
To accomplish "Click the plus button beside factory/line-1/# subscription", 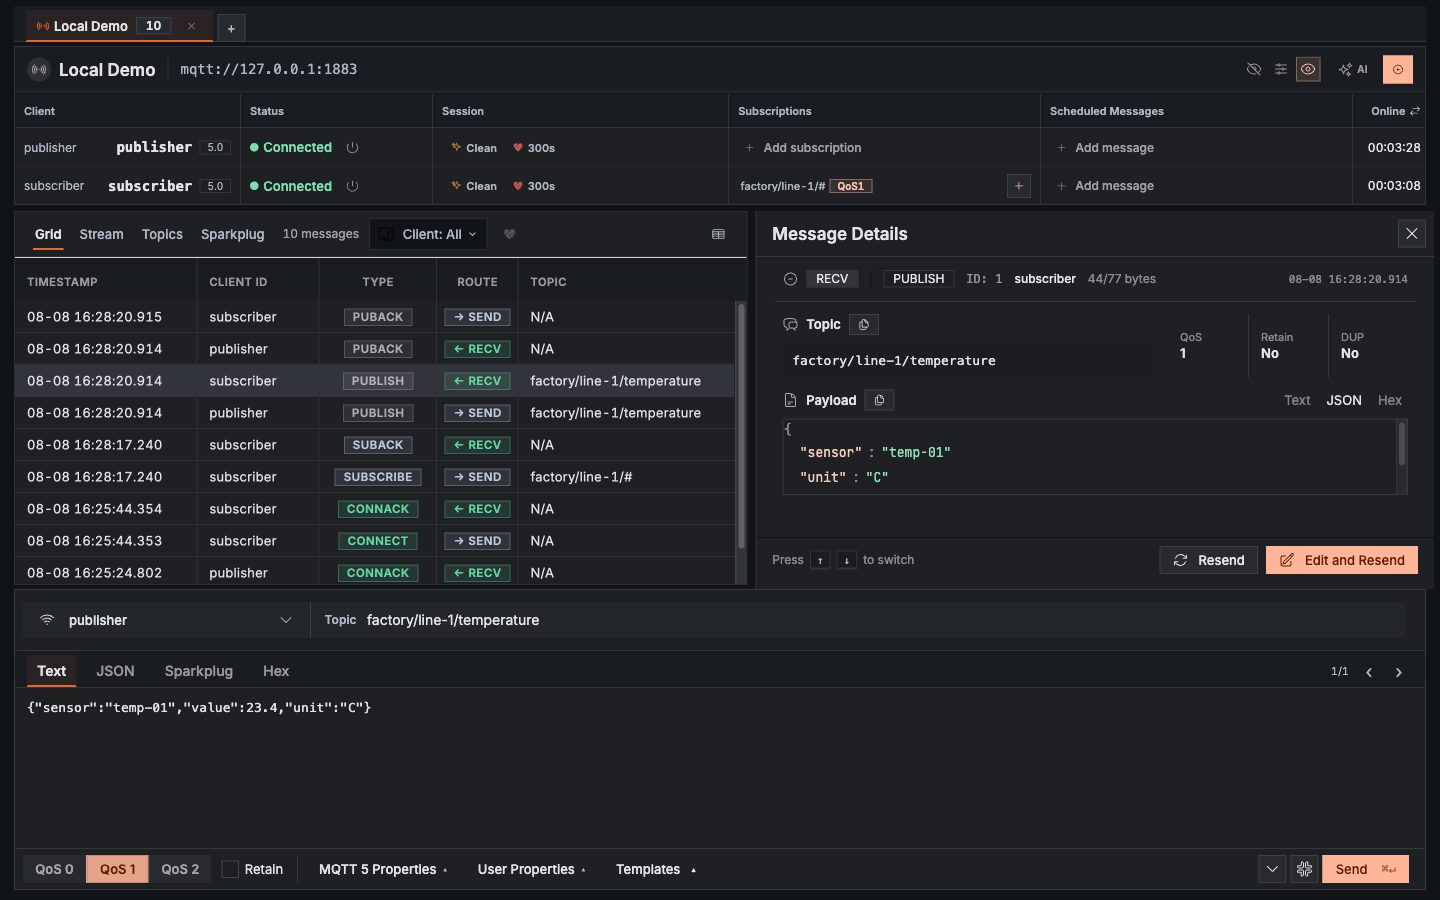I will 1019,186.
